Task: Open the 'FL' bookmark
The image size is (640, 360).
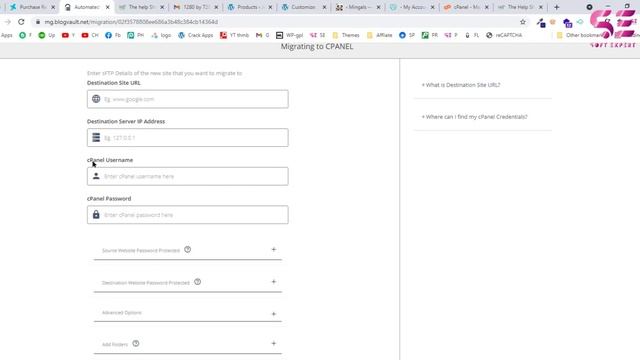Action: pos(472,36)
